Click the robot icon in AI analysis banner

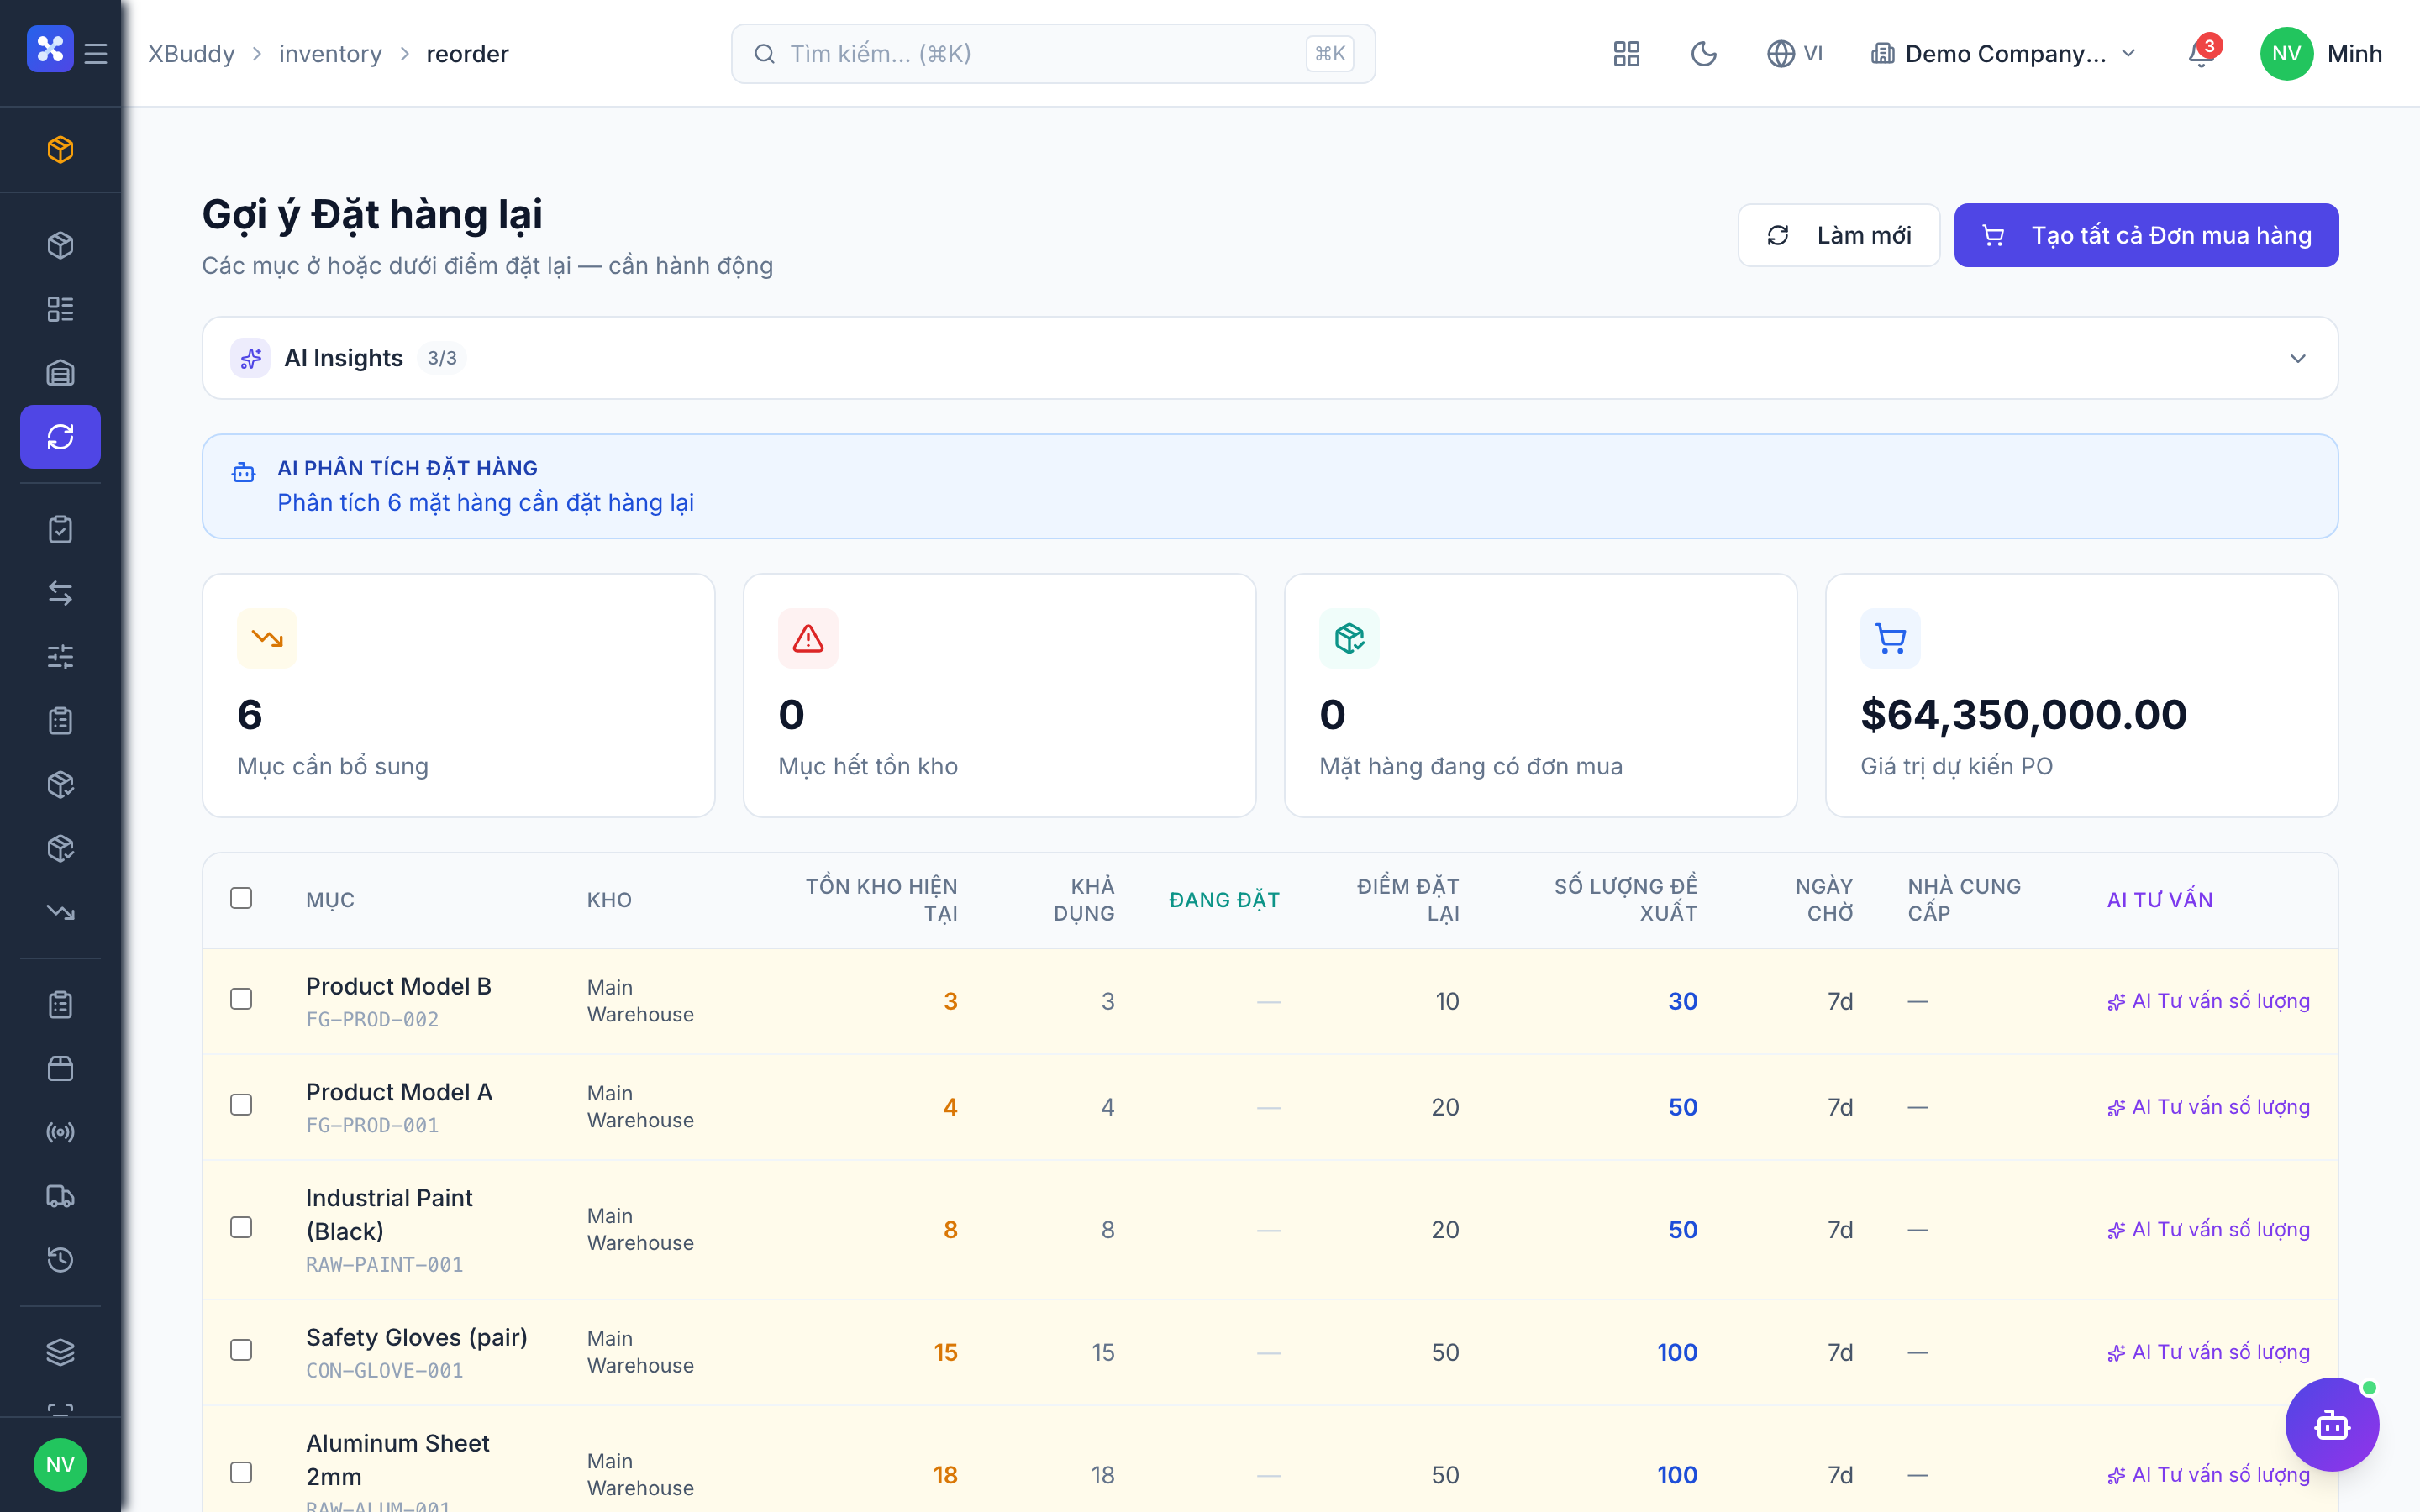tap(244, 472)
